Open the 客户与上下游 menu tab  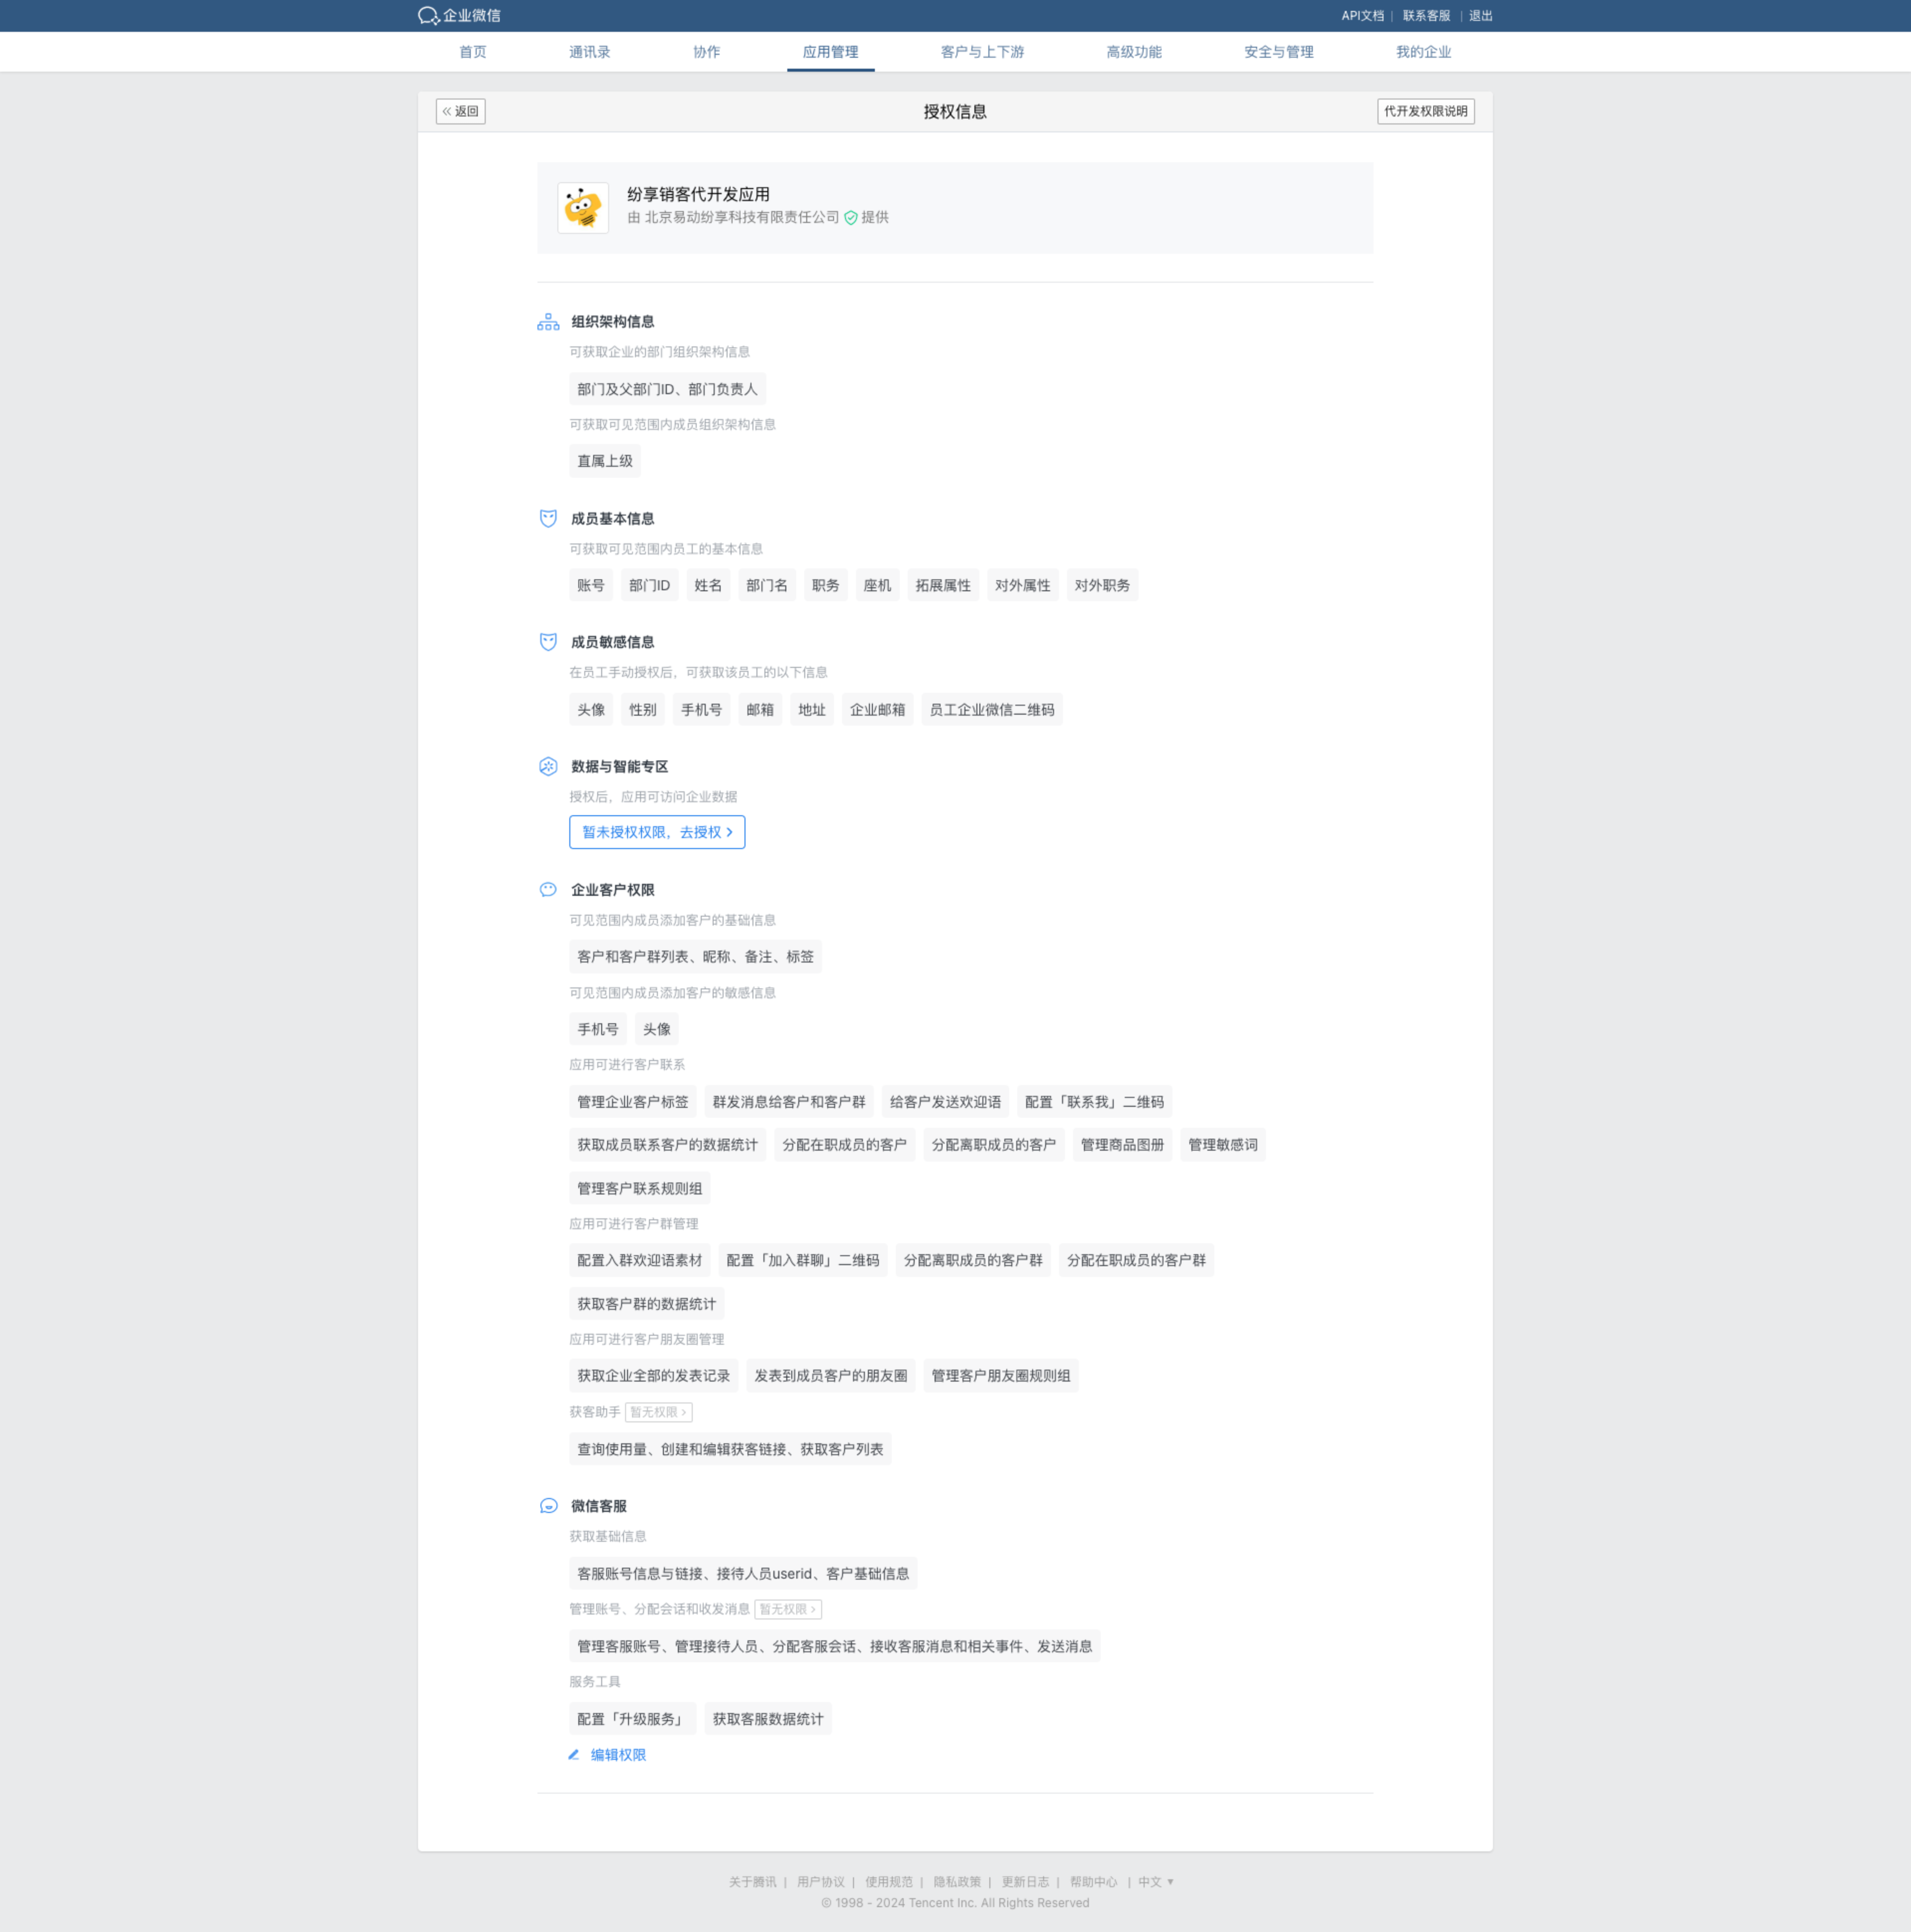[982, 52]
